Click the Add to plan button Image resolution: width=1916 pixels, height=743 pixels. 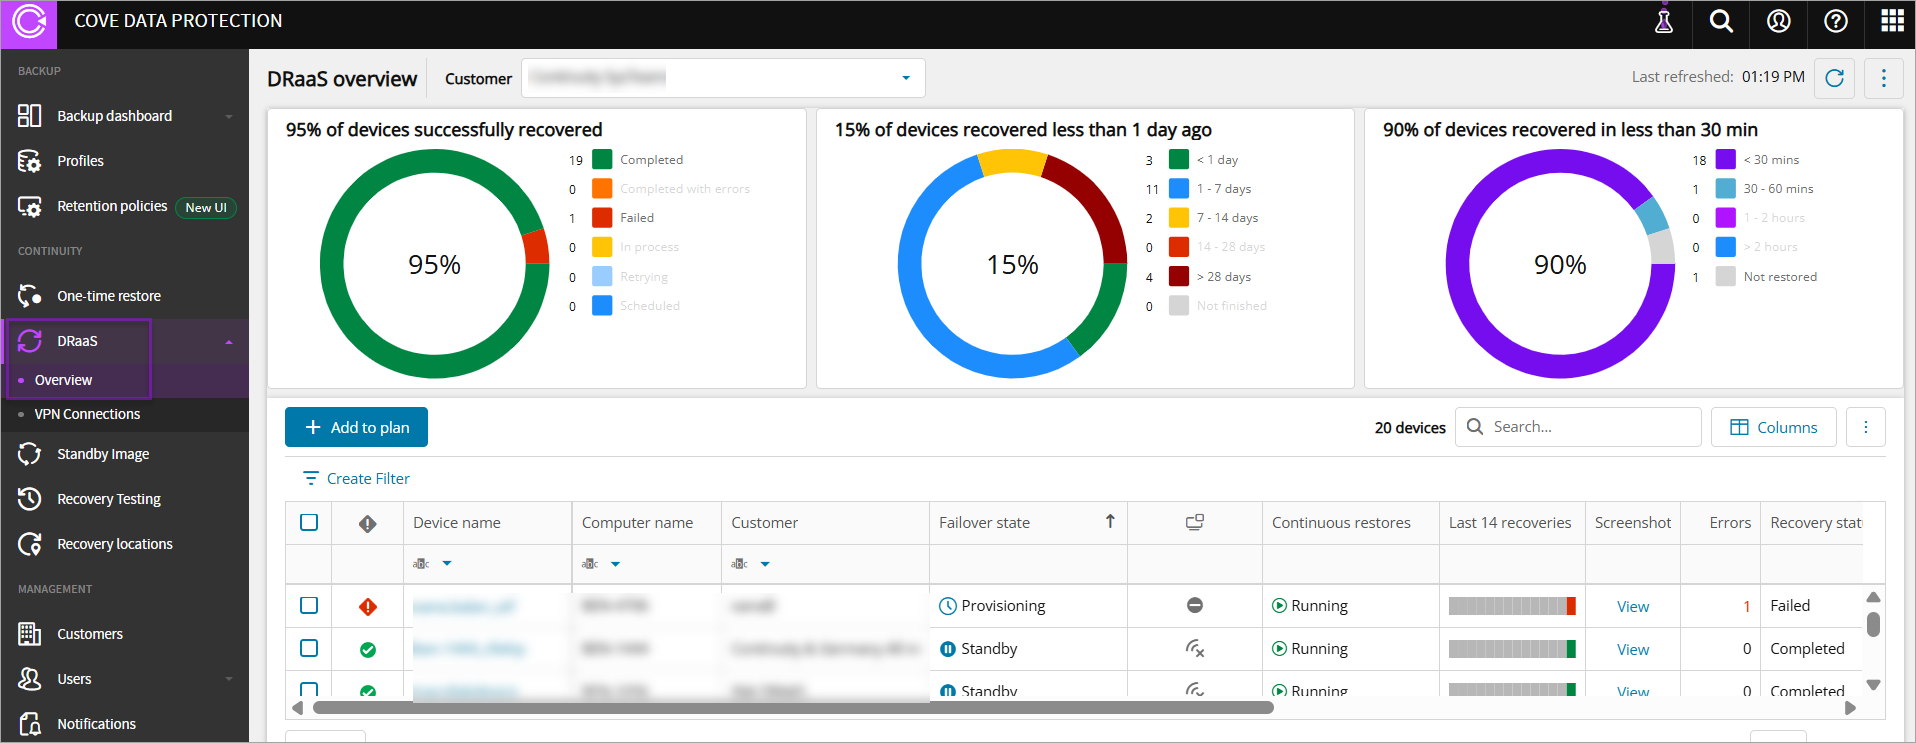point(356,427)
